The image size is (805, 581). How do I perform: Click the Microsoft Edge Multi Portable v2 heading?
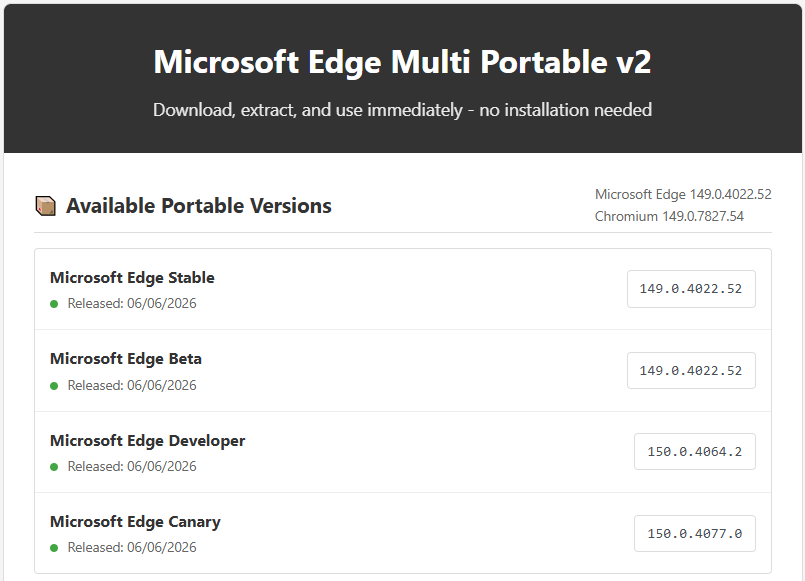402,62
